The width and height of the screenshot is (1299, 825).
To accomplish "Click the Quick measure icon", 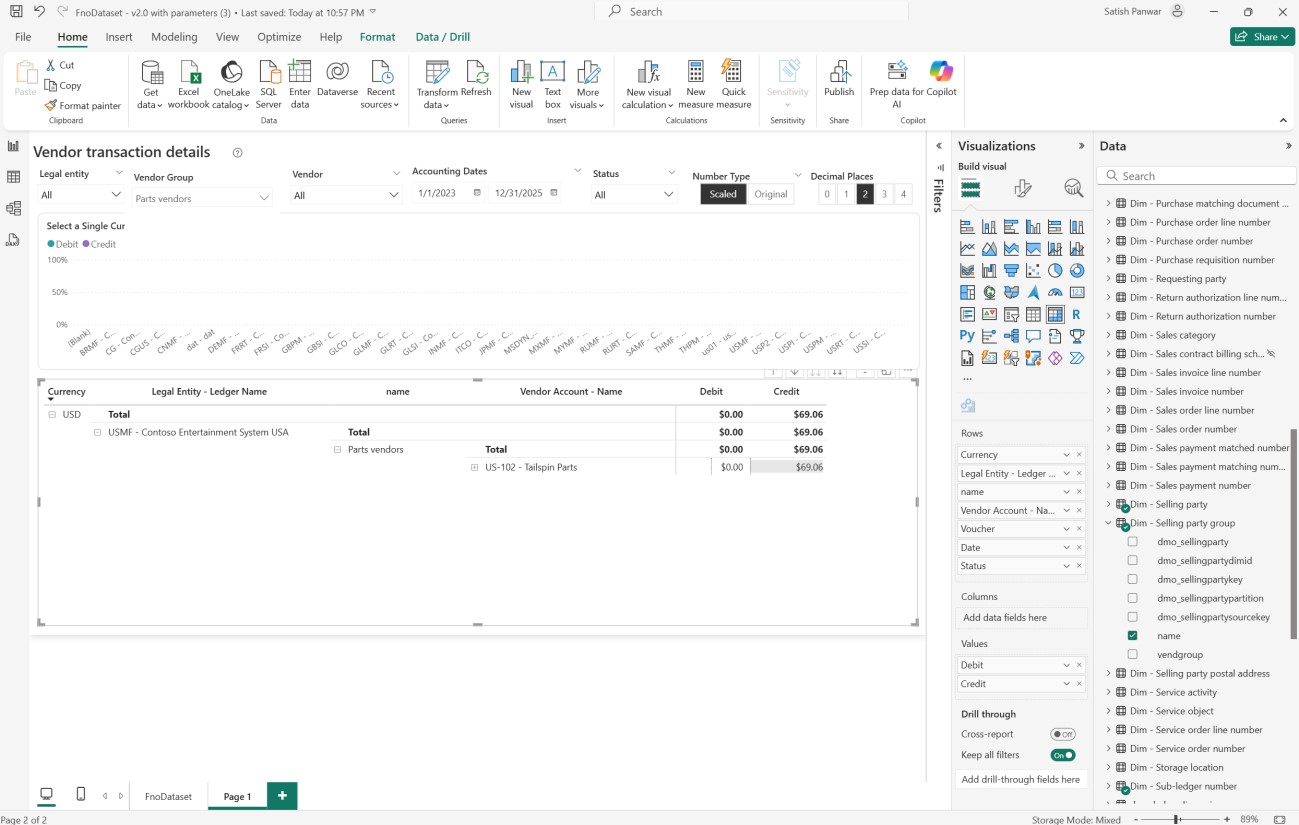I will [x=733, y=72].
